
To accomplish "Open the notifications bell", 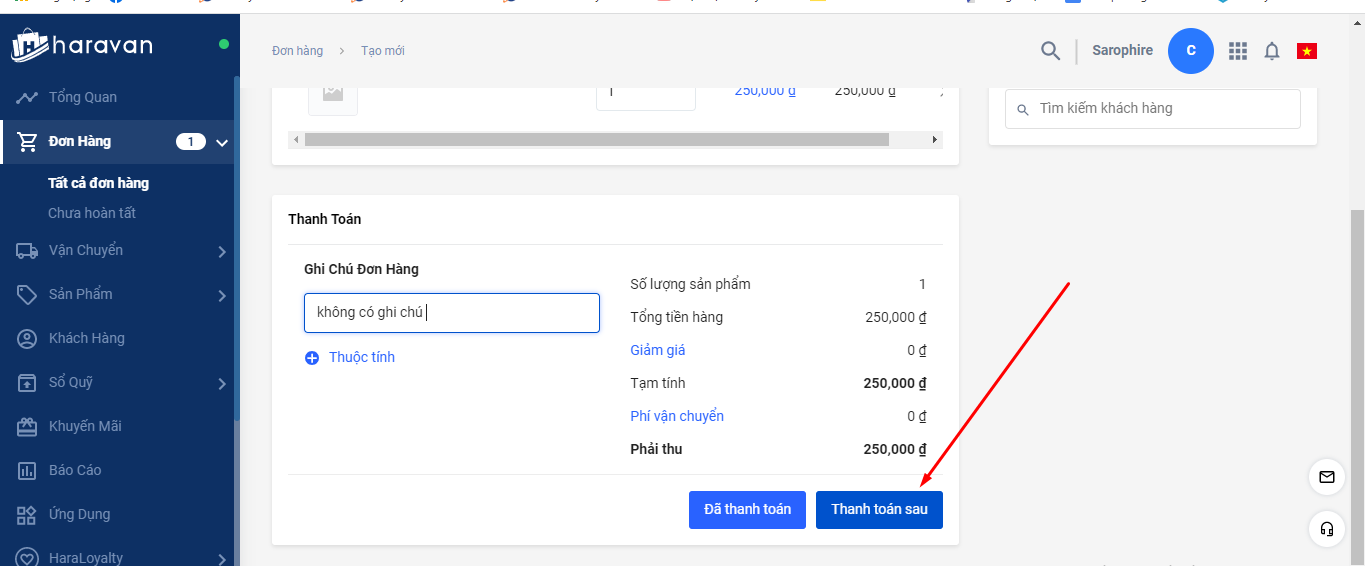I will [x=1272, y=51].
